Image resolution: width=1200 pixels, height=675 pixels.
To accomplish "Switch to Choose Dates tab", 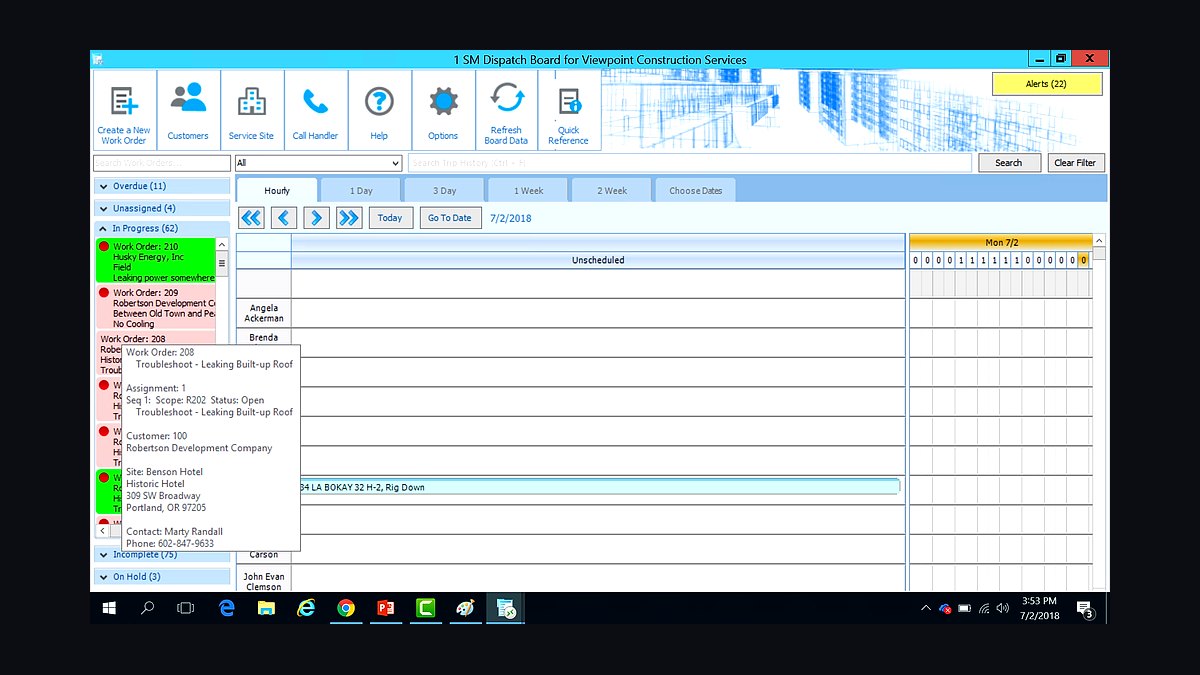I will coord(696,191).
